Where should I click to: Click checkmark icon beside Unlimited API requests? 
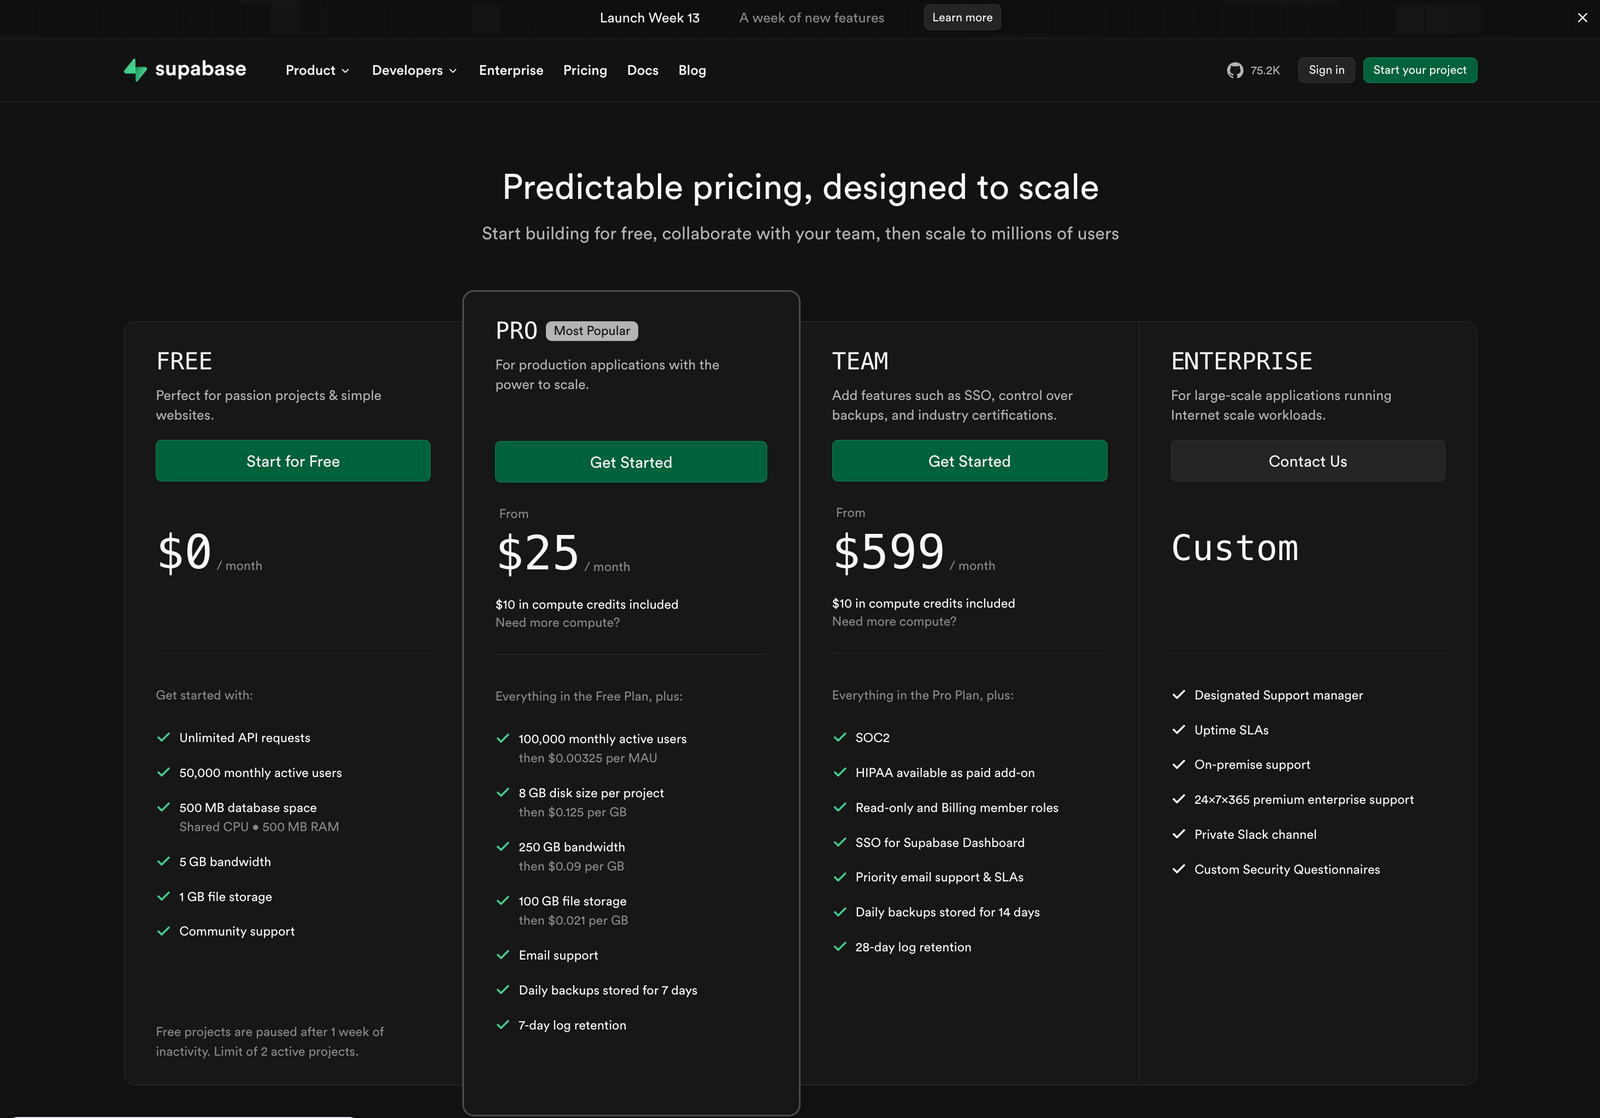coord(164,738)
